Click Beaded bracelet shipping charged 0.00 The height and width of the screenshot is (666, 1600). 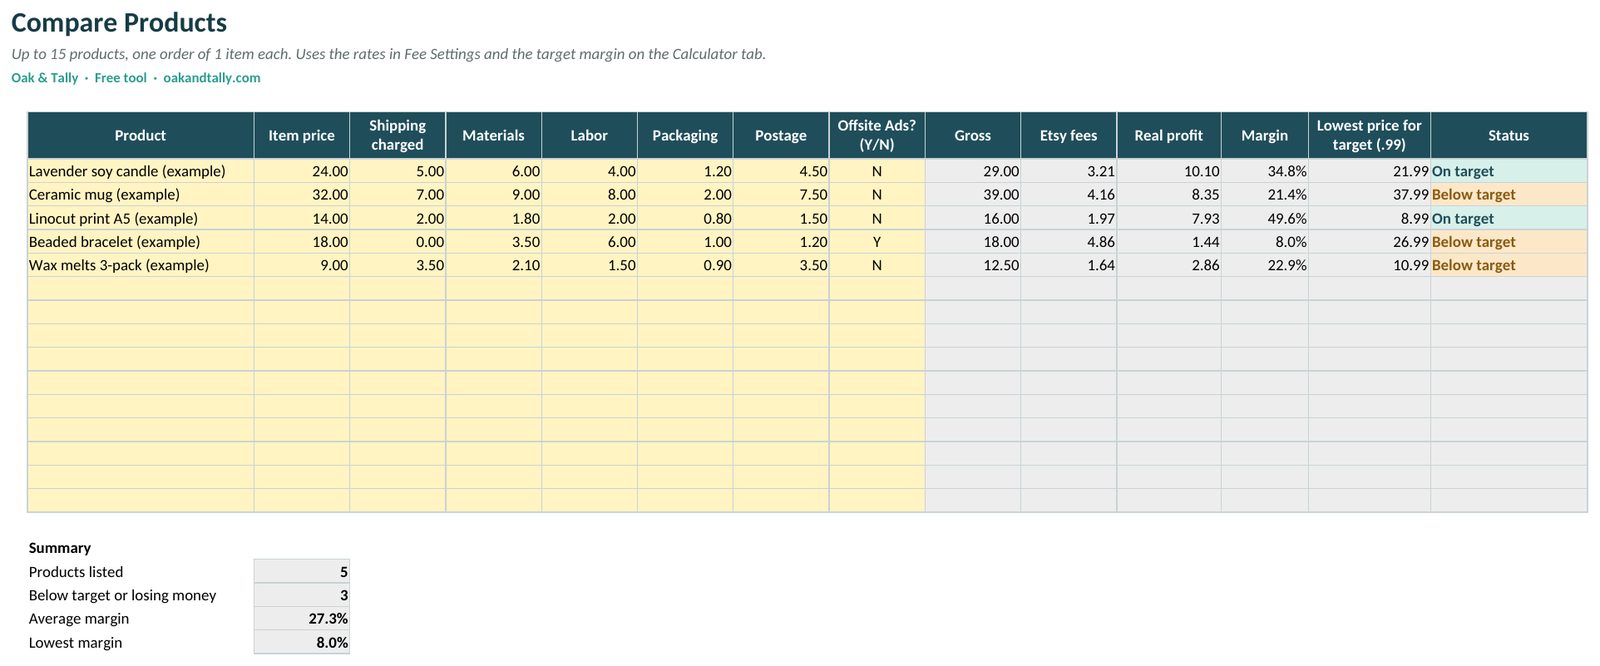click(x=397, y=241)
